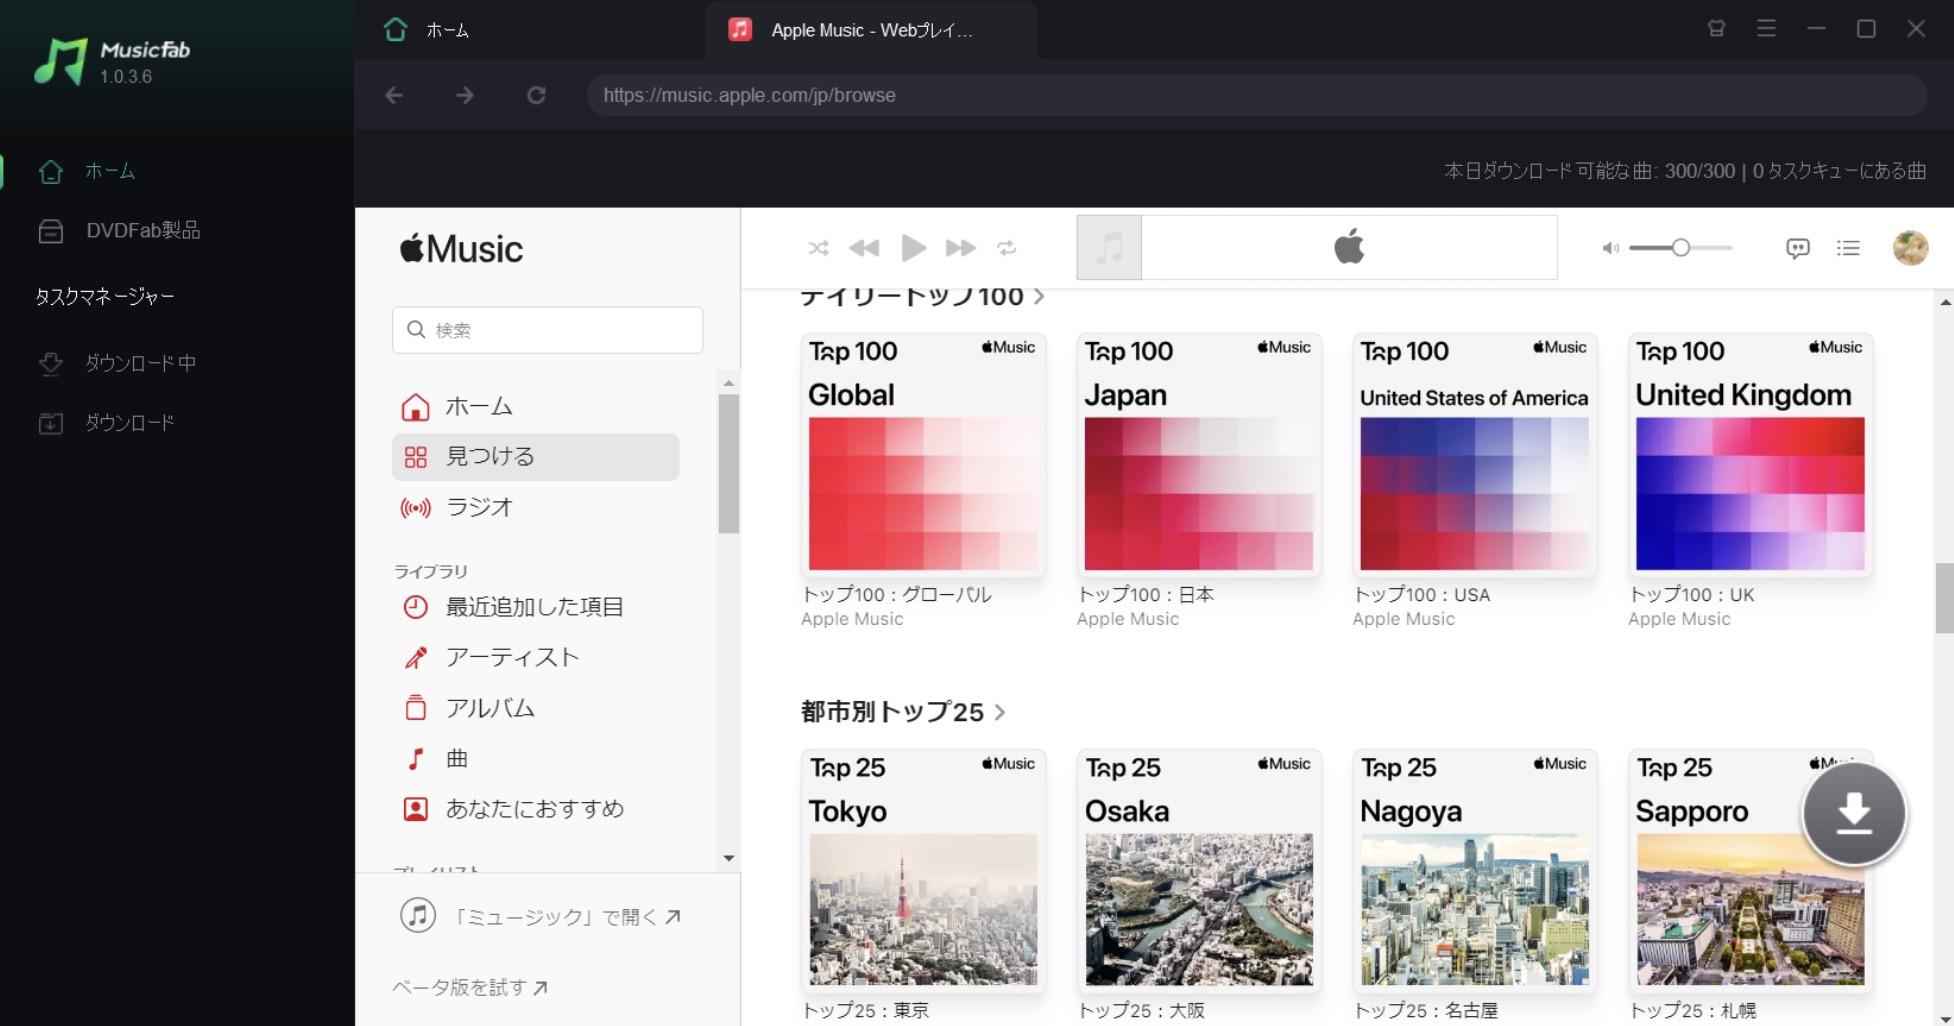Viewport: 1954px width, 1026px height.
Task: Open Top 100 Global playlist cover
Action: pyautogui.click(x=923, y=455)
